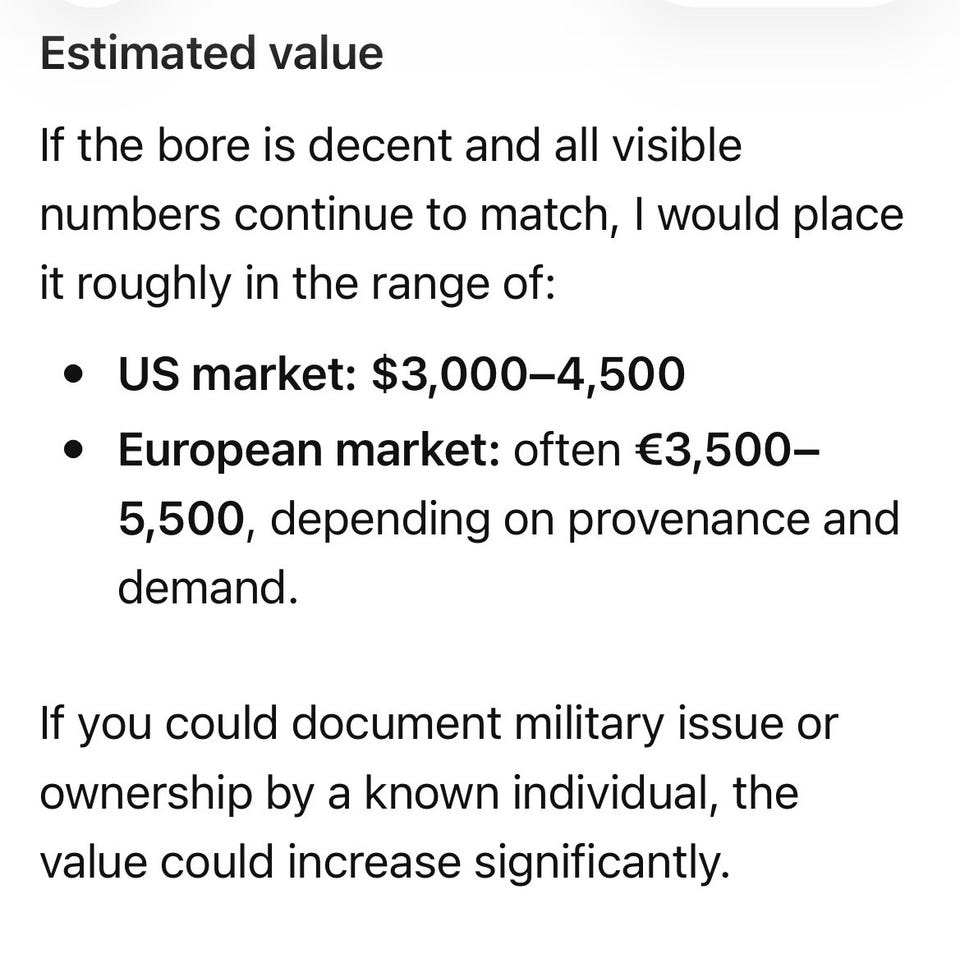This screenshot has width=960, height=963.
Task: Click the phrase "all visible" in first line
Action: [648, 146]
